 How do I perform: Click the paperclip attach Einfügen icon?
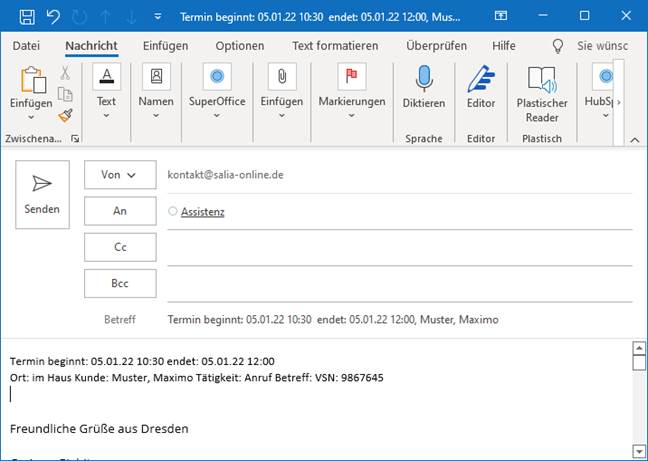pos(282,76)
